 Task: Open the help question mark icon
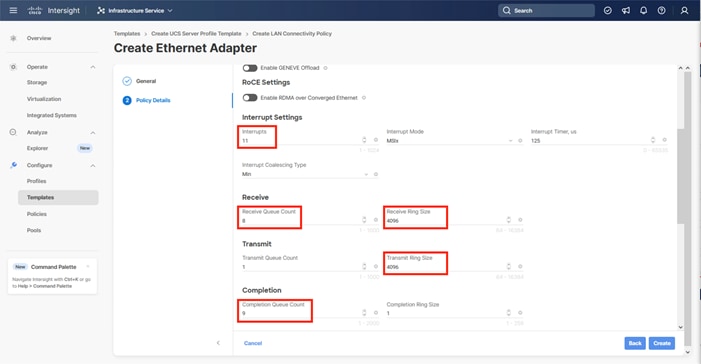pyautogui.click(x=661, y=10)
